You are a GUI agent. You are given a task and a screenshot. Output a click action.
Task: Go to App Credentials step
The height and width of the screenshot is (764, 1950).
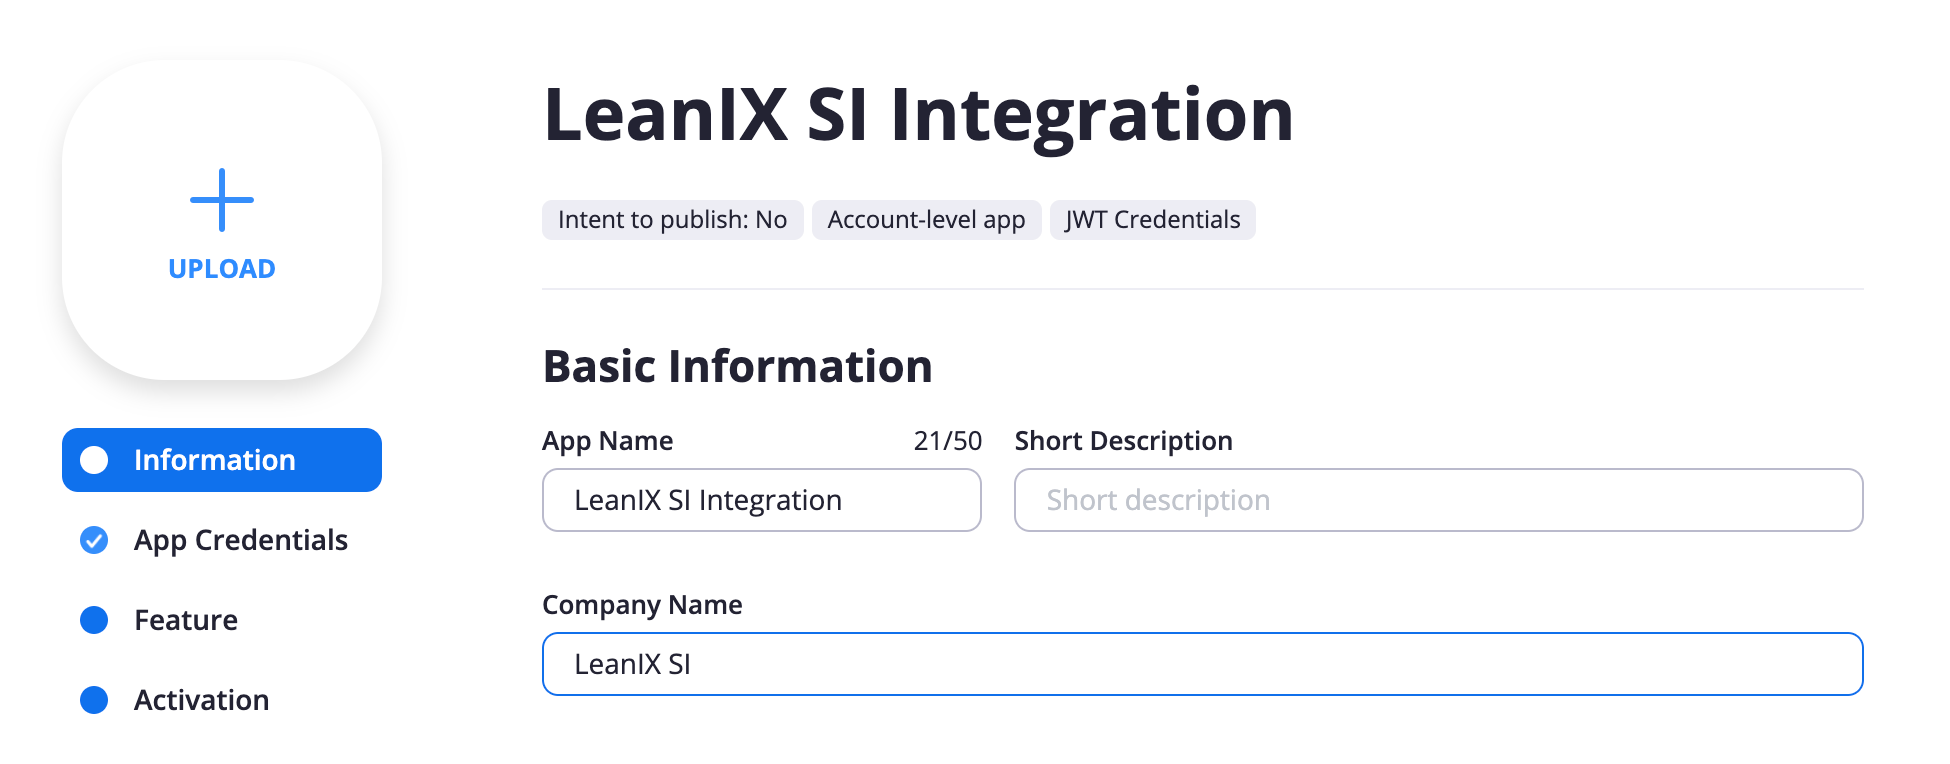pyautogui.click(x=241, y=540)
